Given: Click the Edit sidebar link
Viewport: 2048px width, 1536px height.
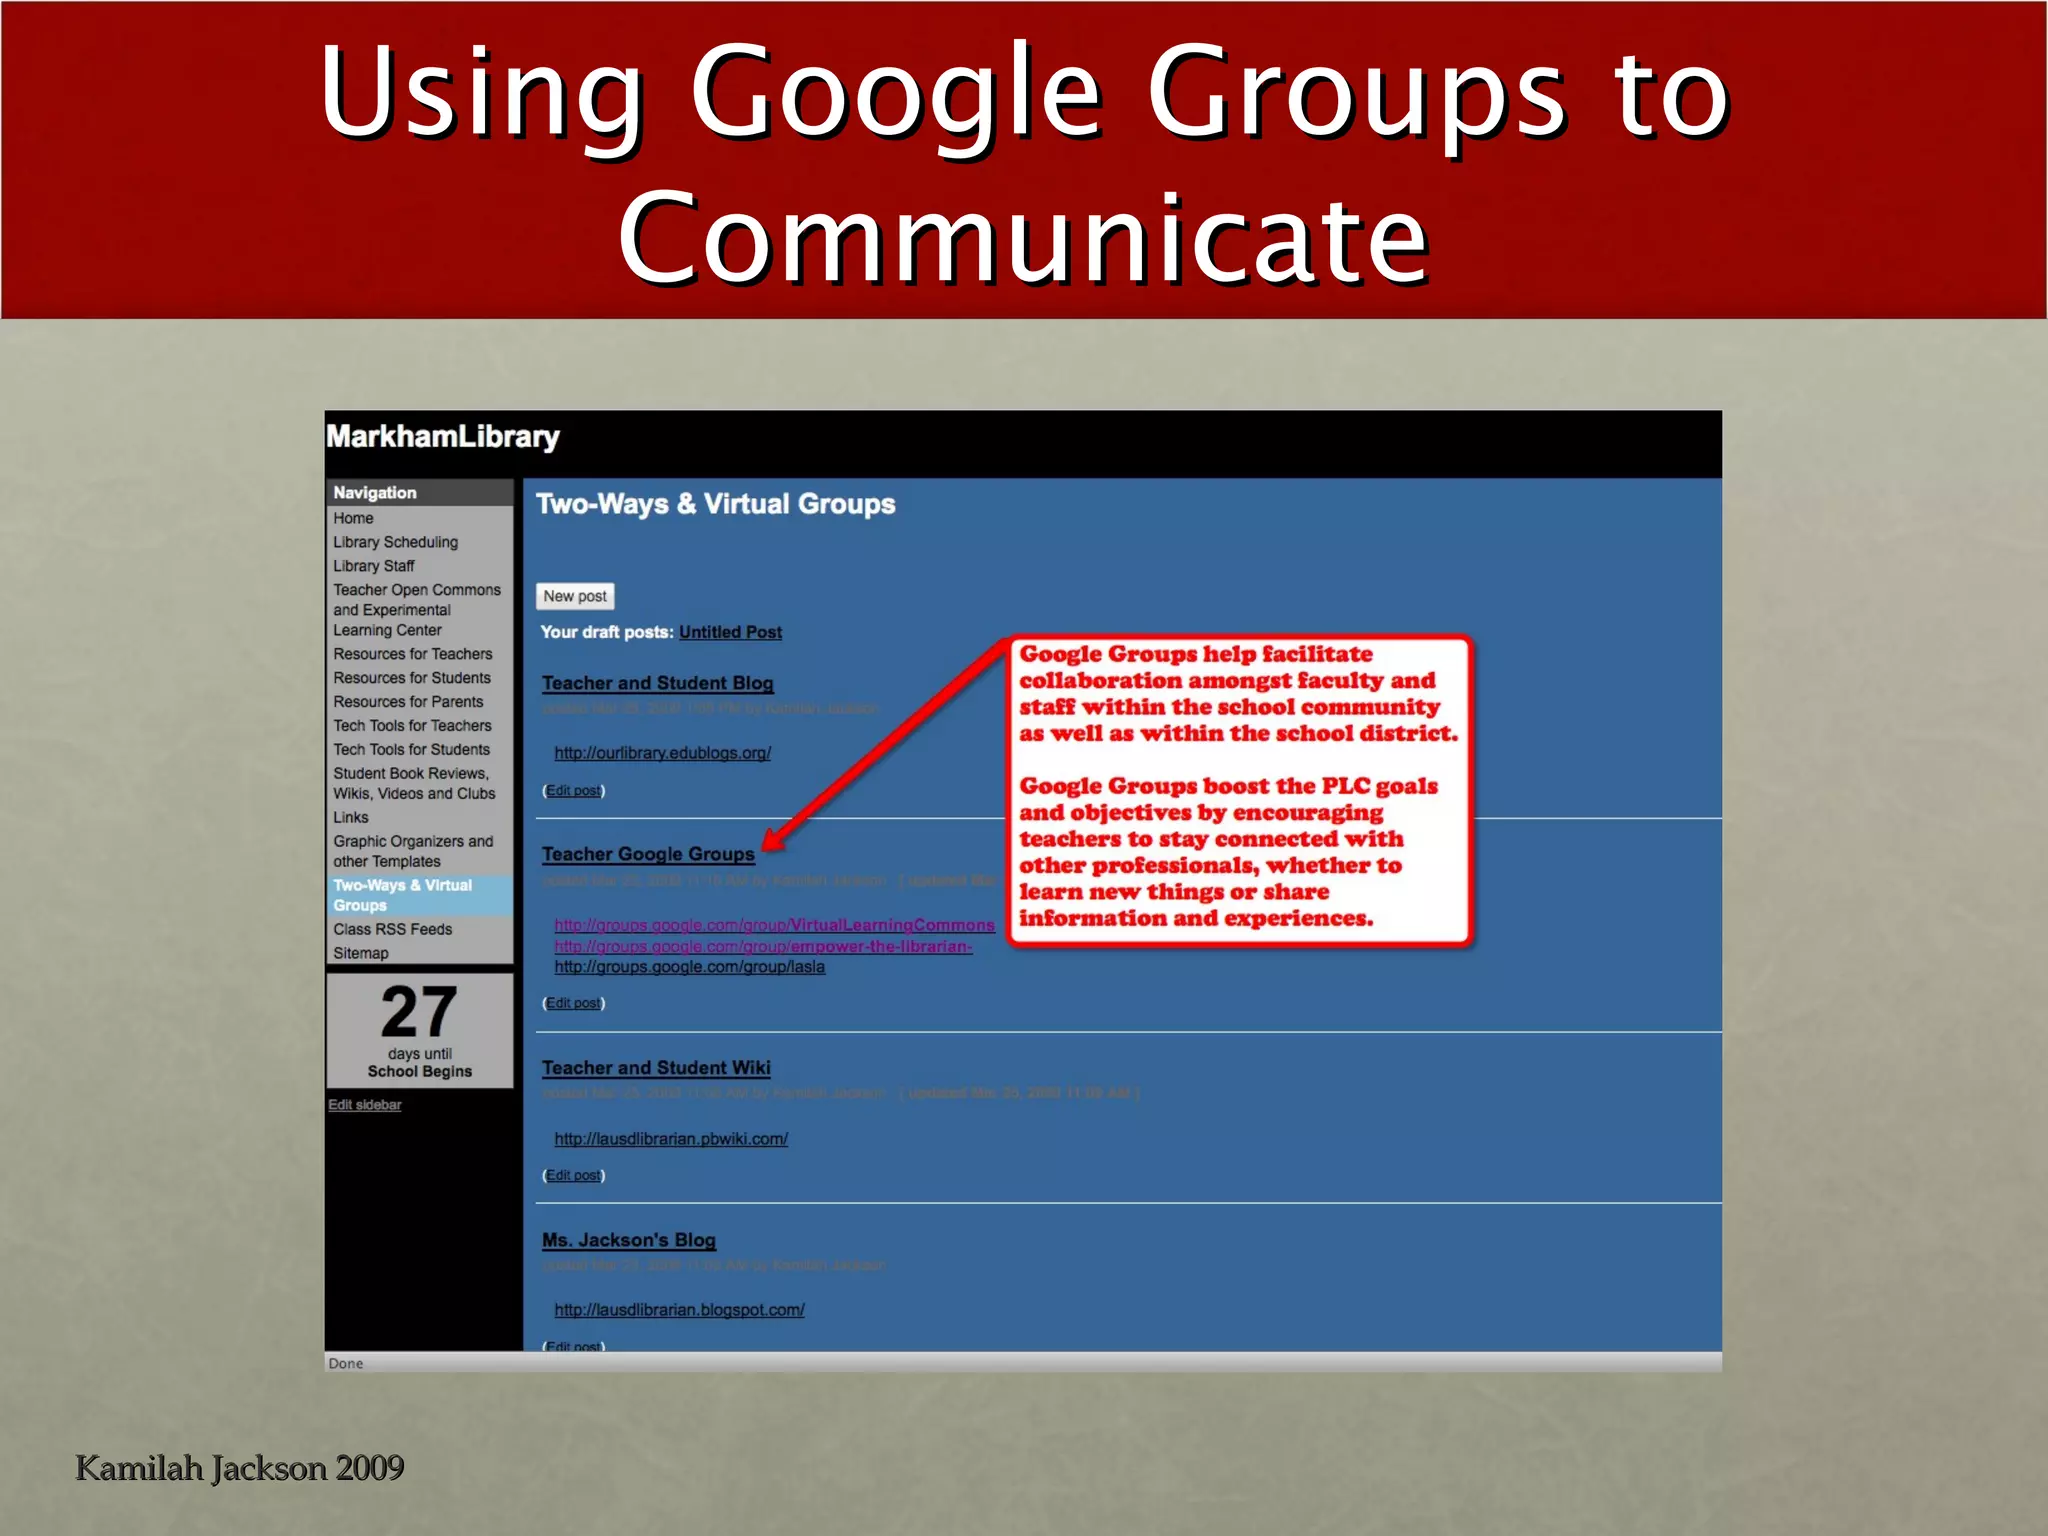Looking at the screenshot, I should click(364, 1105).
